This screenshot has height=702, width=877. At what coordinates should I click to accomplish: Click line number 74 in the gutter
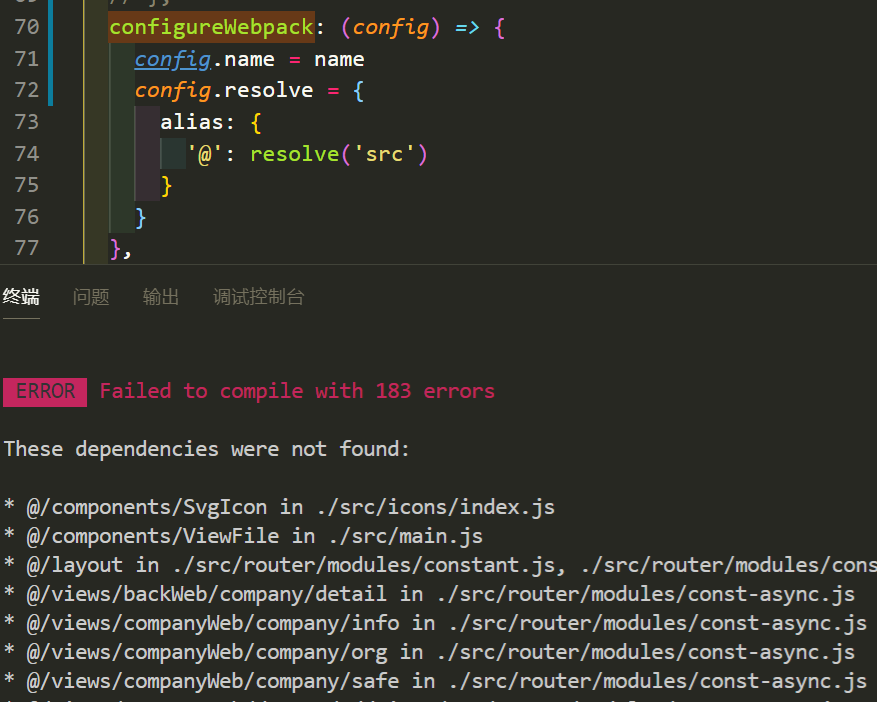[x=26, y=154]
